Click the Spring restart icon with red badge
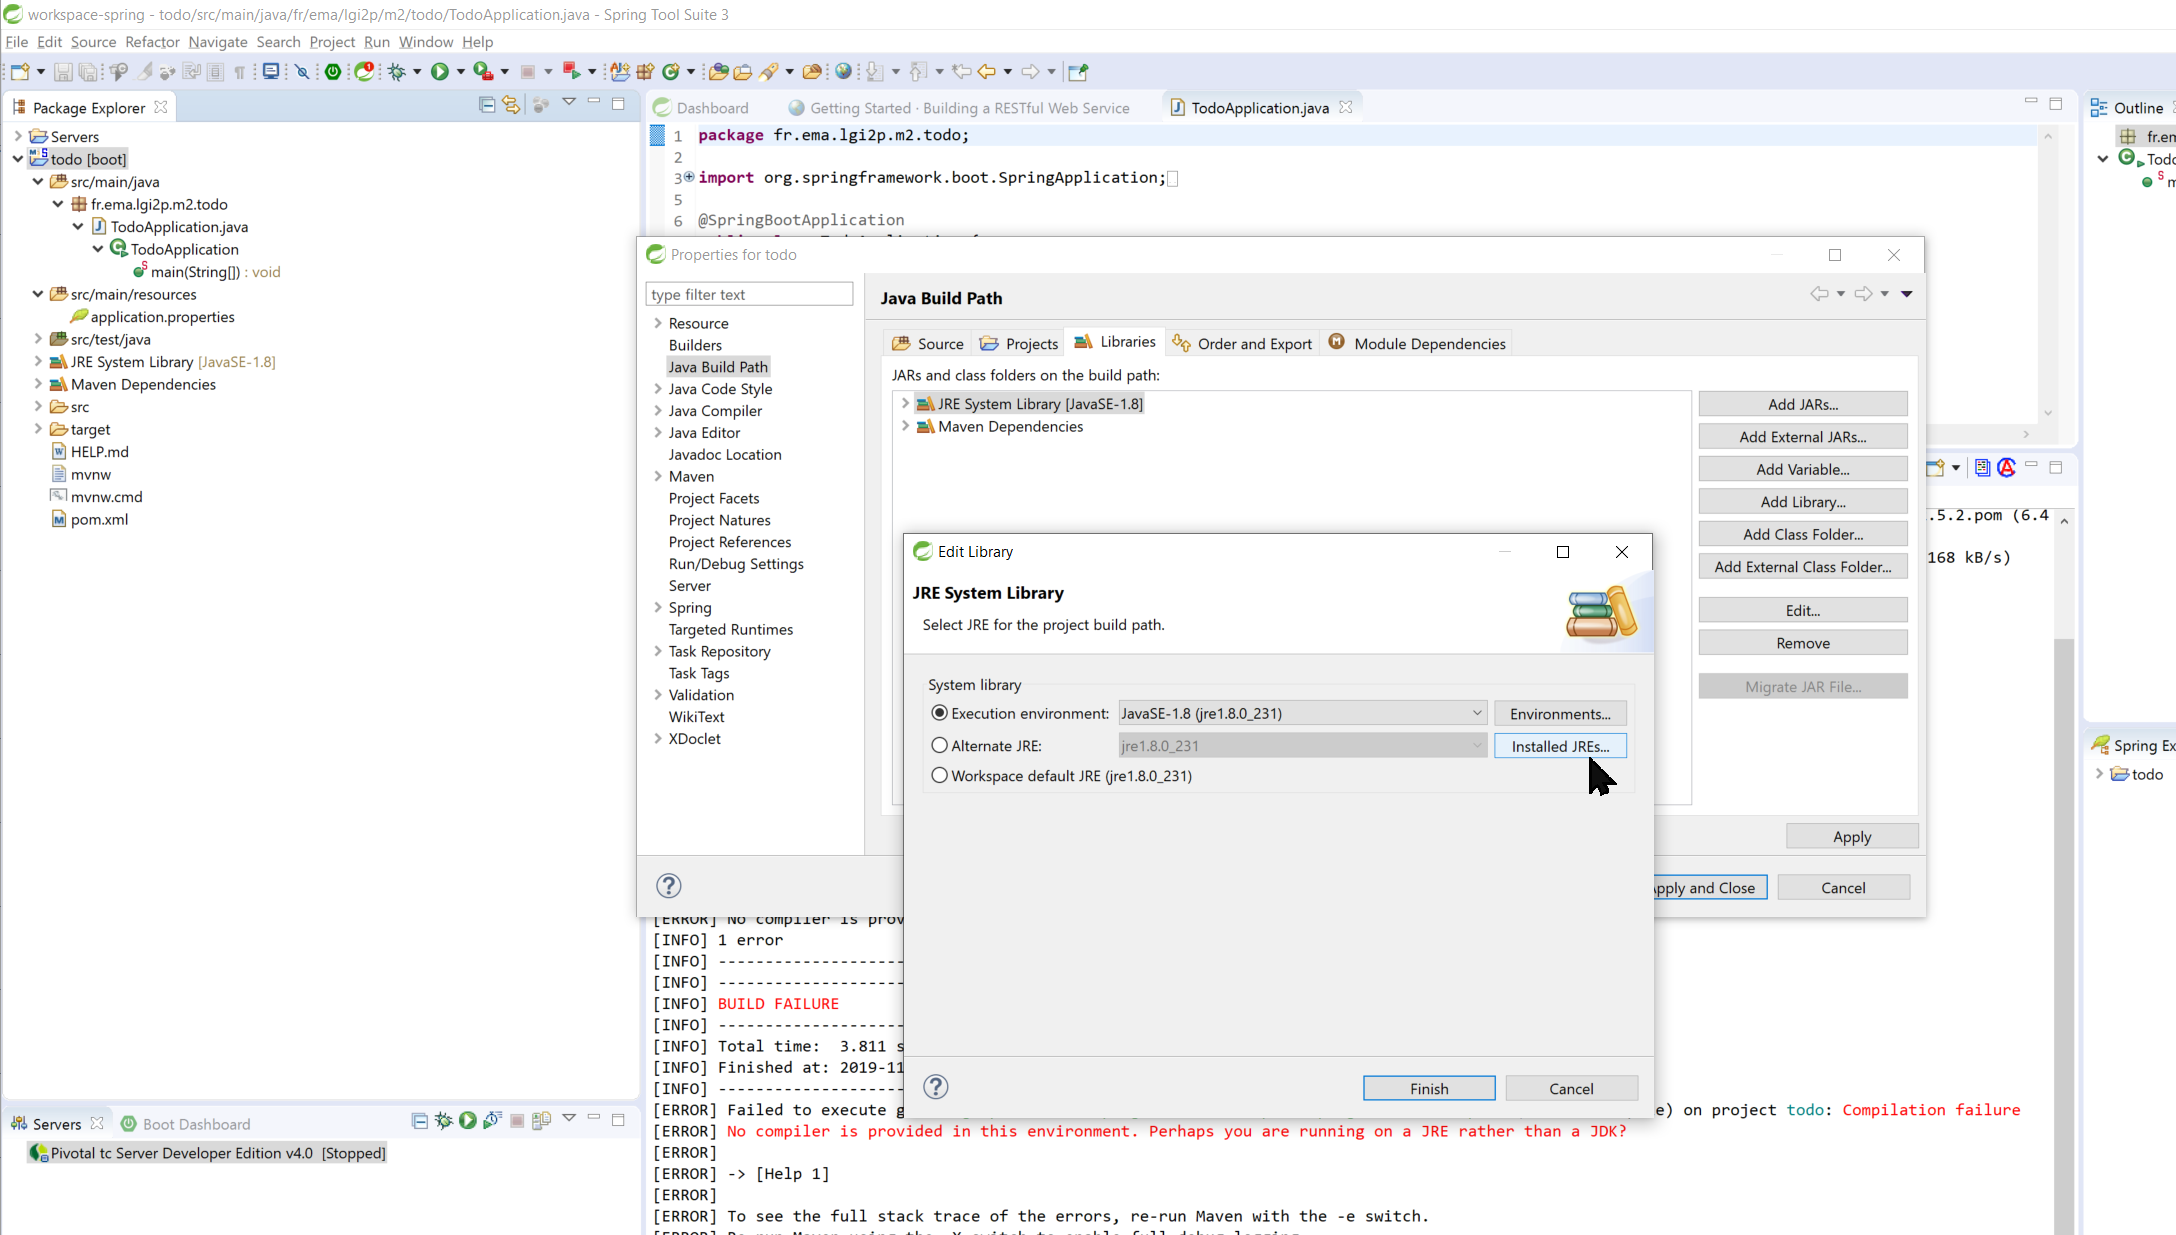Image resolution: width=2176 pixels, height=1235 pixels. coord(365,71)
